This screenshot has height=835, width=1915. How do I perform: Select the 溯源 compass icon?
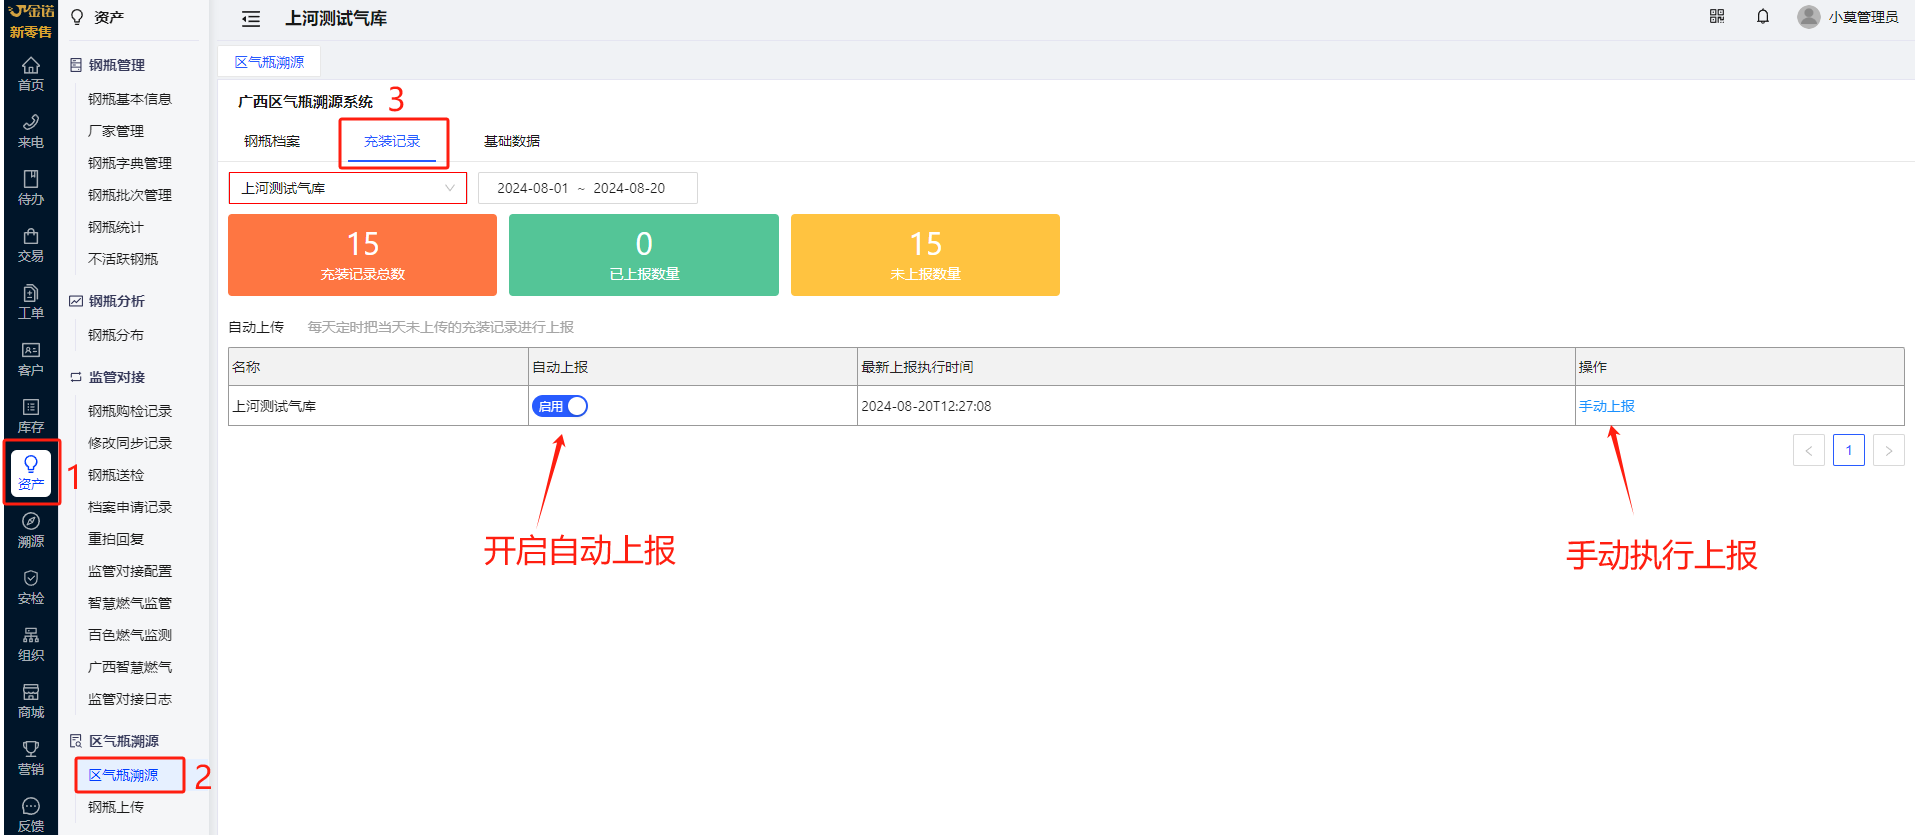pyautogui.click(x=31, y=529)
